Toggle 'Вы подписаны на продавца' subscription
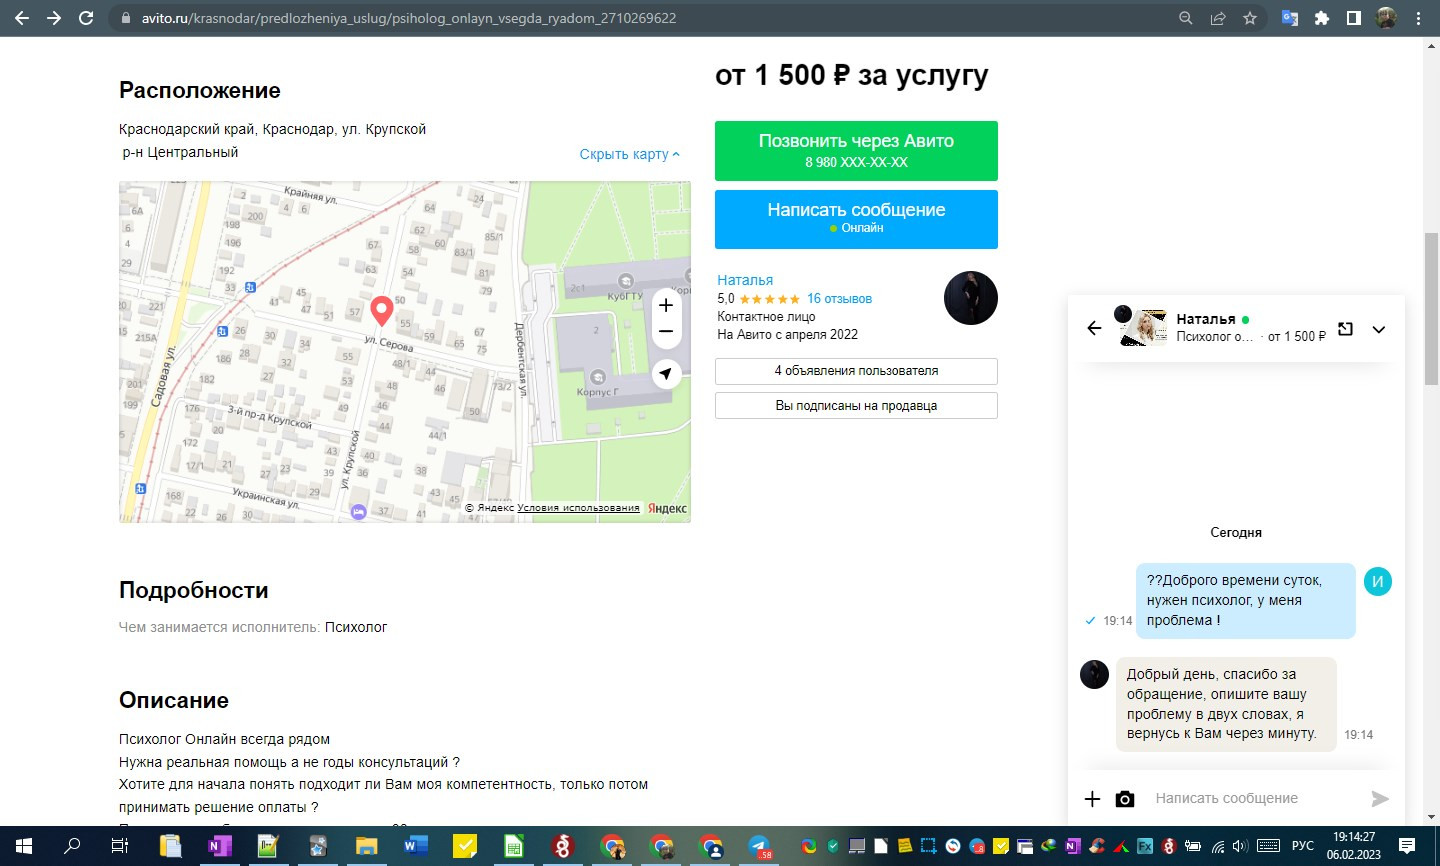Image resolution: width=1440 pixels, height=866 pixels. pos(856,406)
